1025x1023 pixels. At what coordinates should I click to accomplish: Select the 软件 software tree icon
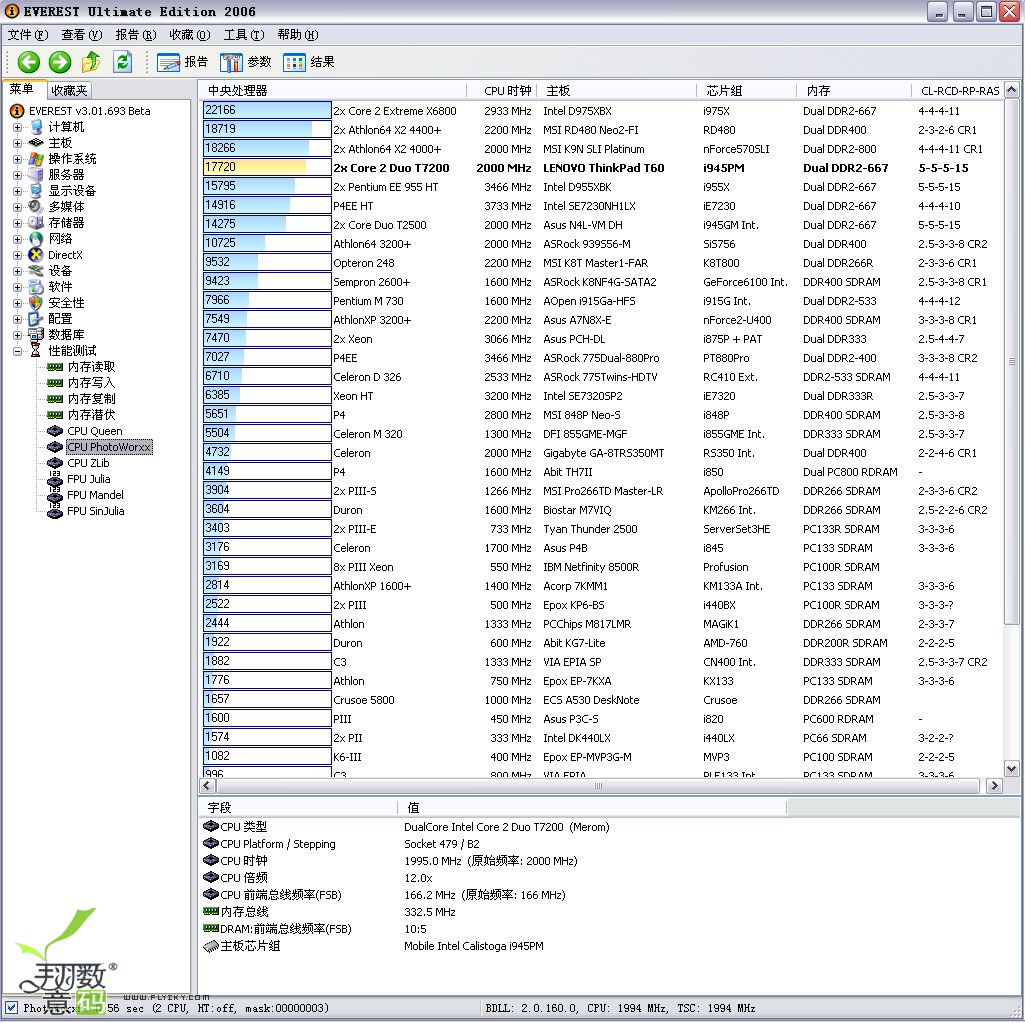36,287
